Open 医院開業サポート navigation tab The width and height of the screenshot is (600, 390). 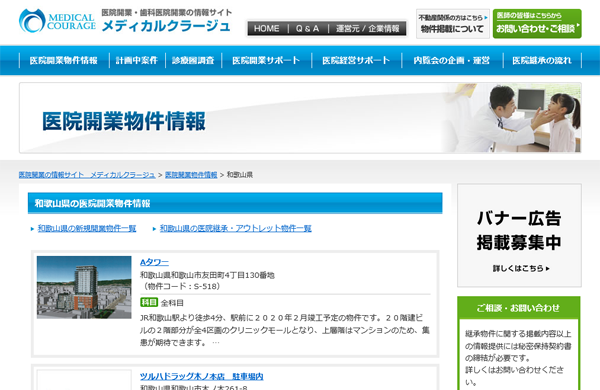(x=266, y=60)
